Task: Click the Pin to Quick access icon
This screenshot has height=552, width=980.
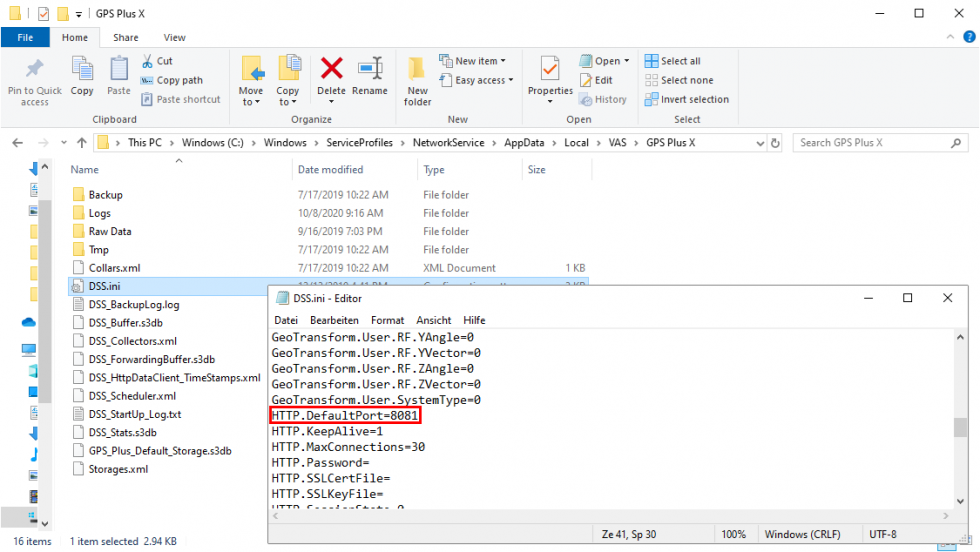Action: [34, 70]
